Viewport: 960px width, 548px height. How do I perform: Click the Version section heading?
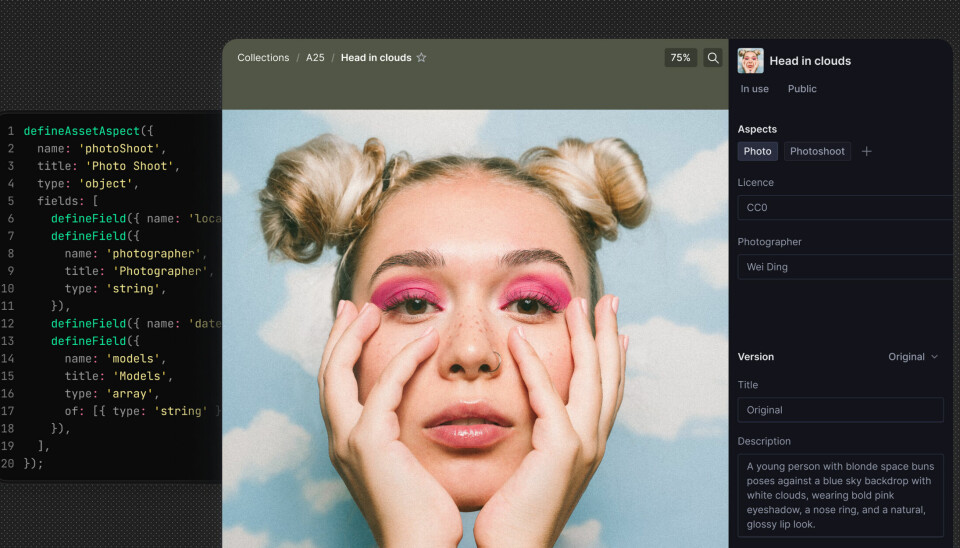pyautogui.click(x=756, y=357)
